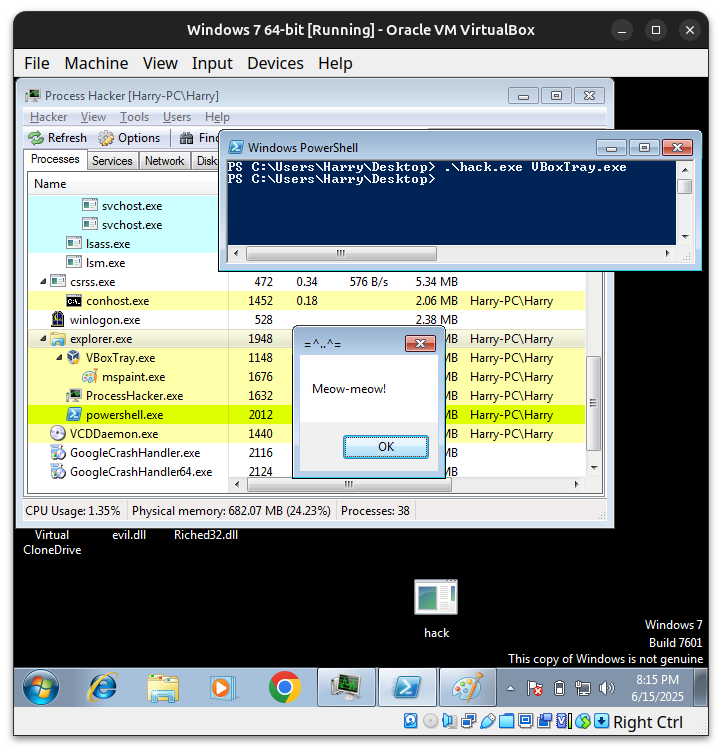The image size is (722, 752).
Task: Open Options in Process Hacker toolbar
Action: point(129,138)
